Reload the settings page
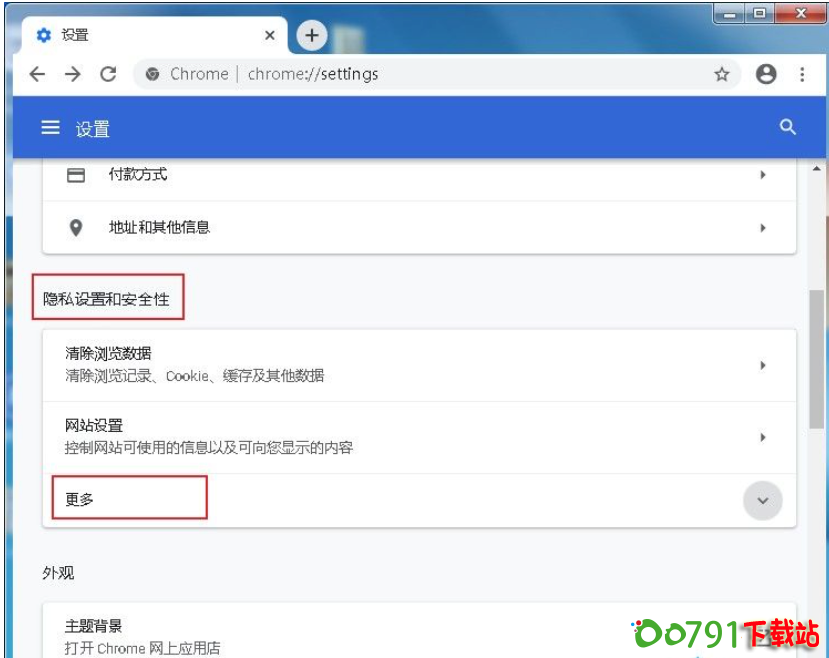Image resolution: width=829 pixels, height=658 pixels. point(108,74)
